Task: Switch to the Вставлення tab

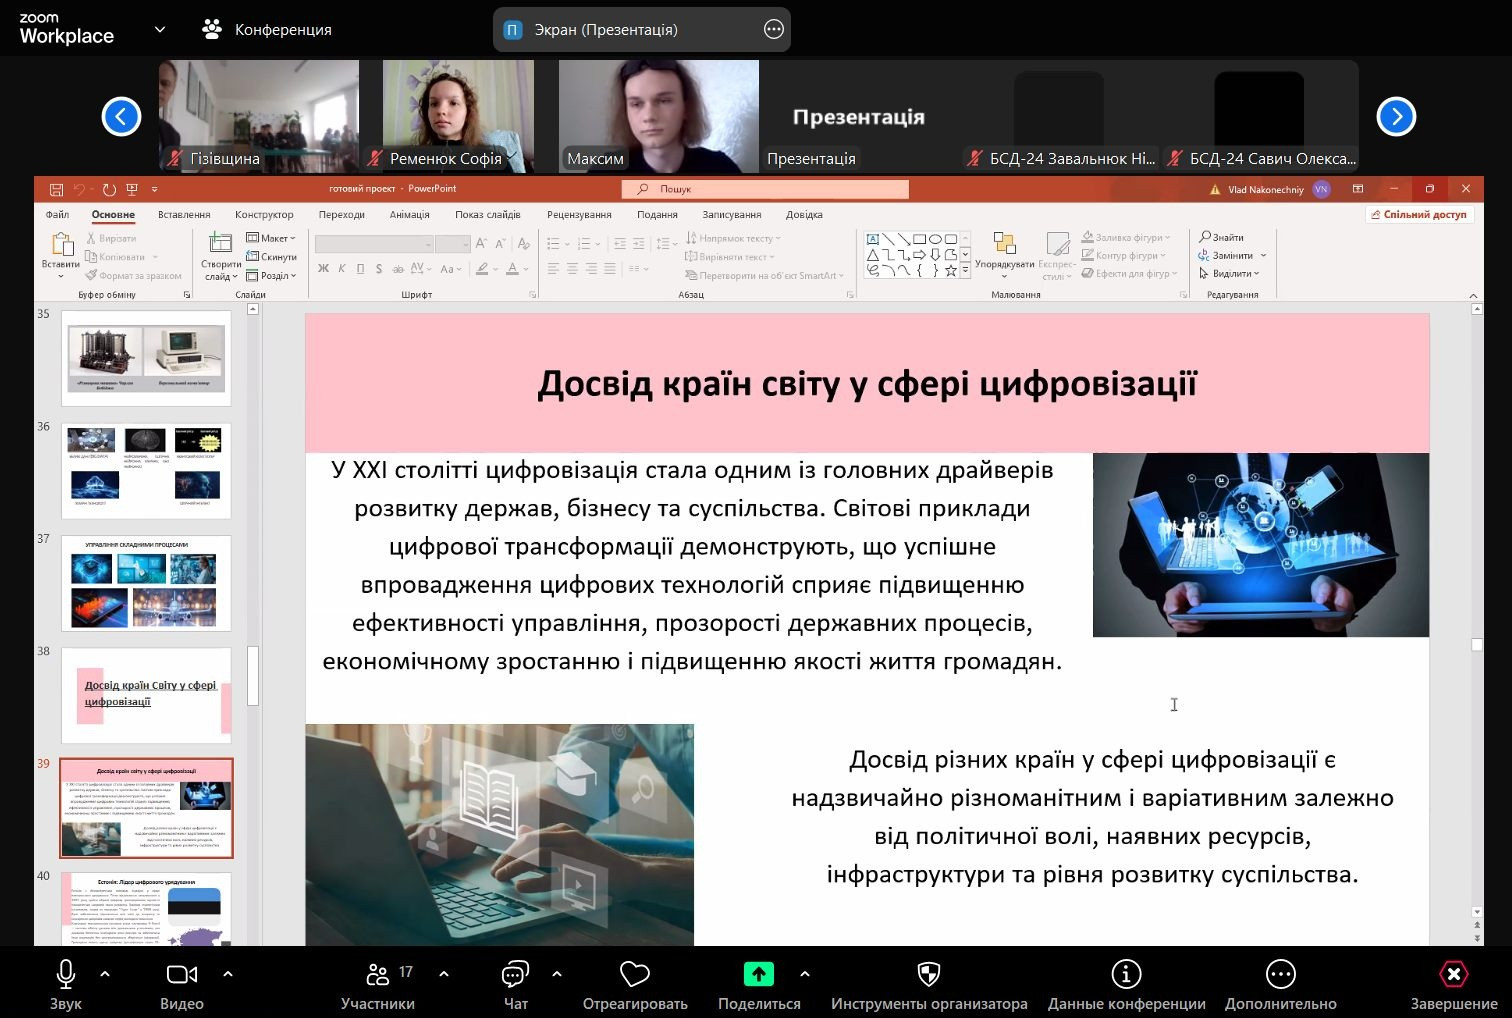Action: pyautogui.click(x=184, y=214)
